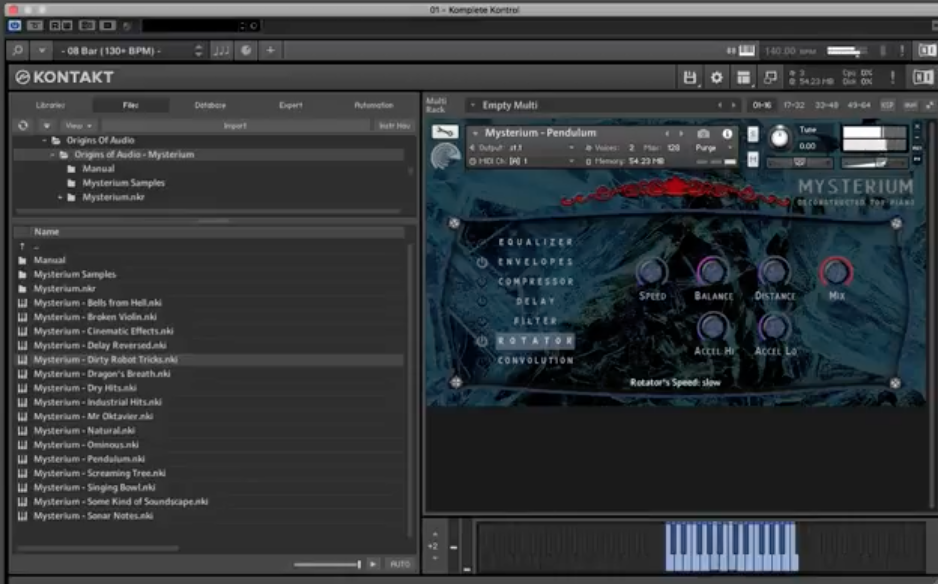
Task: Open the View dropdown in browser
Action: click(x=78, y=126)
